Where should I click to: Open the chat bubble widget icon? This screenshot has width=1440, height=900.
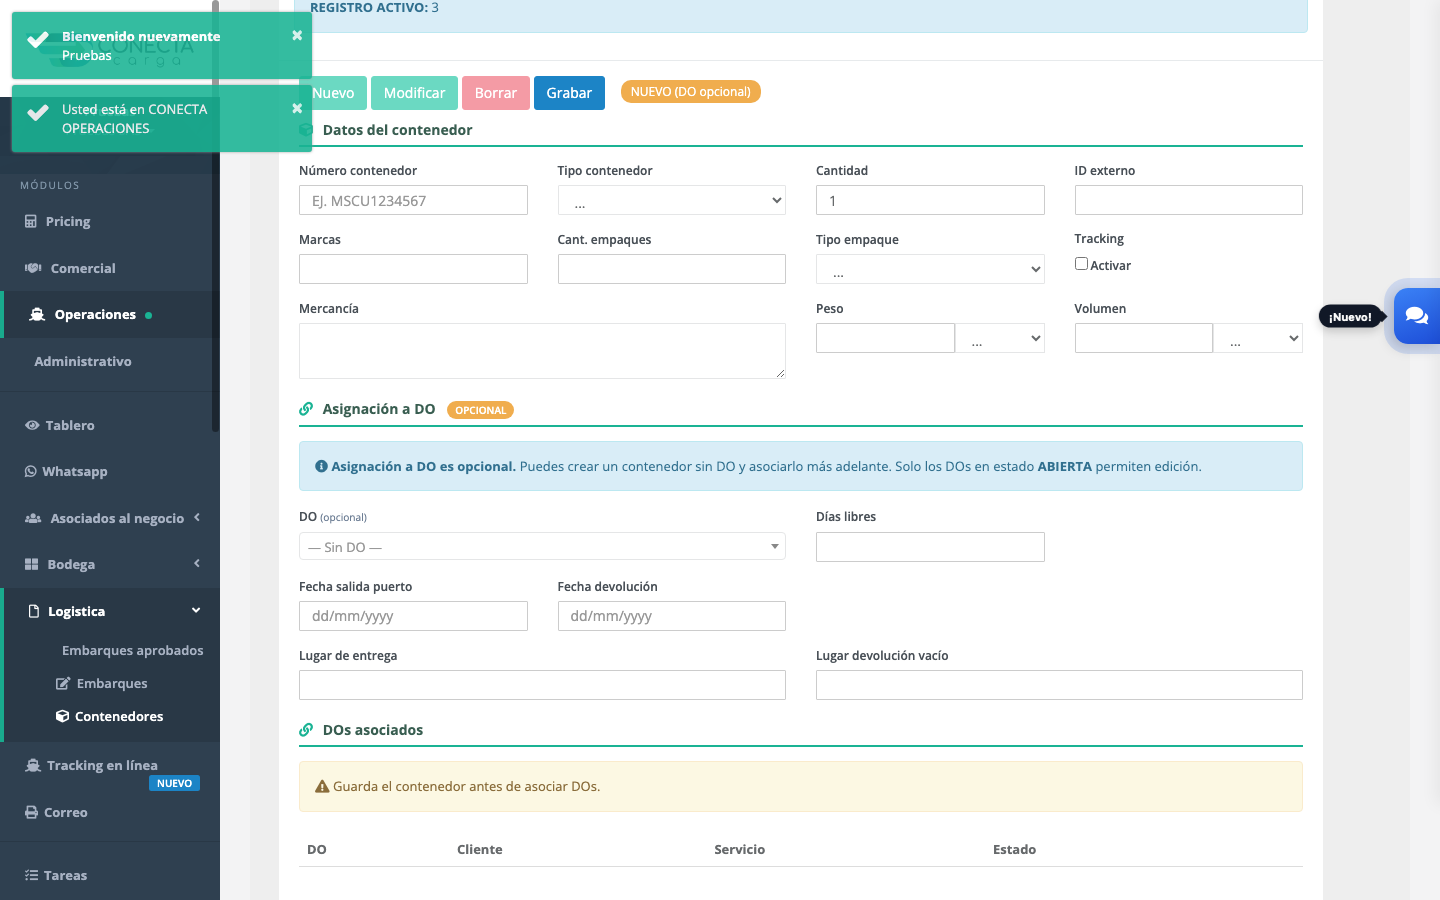[1416, 316]
